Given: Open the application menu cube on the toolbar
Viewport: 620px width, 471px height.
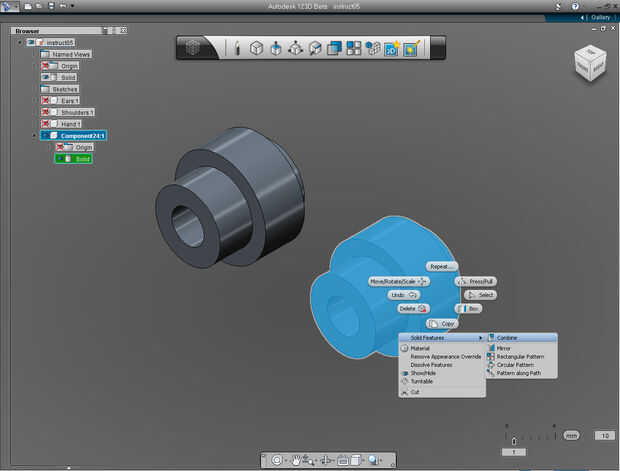Looking at the screenshot, I should (193, 48).
